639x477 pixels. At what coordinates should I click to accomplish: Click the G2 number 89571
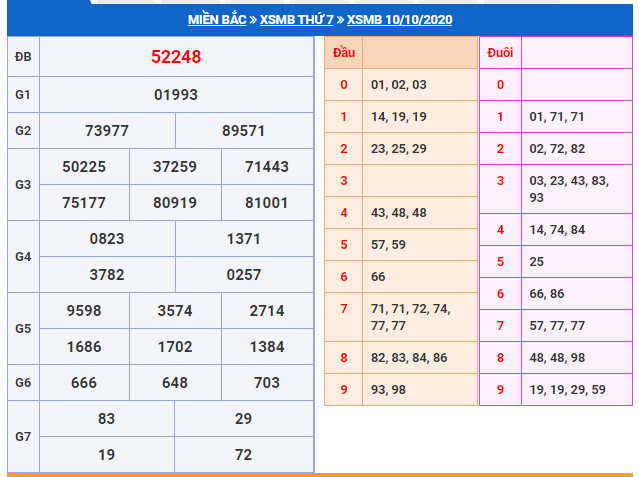pyautogui.click(x=244, y=131)
